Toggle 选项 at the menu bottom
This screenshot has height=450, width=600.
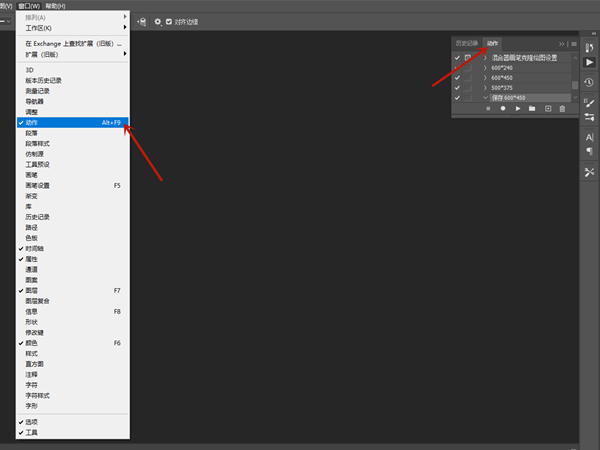pyautogui.click(x=73, y=422)
